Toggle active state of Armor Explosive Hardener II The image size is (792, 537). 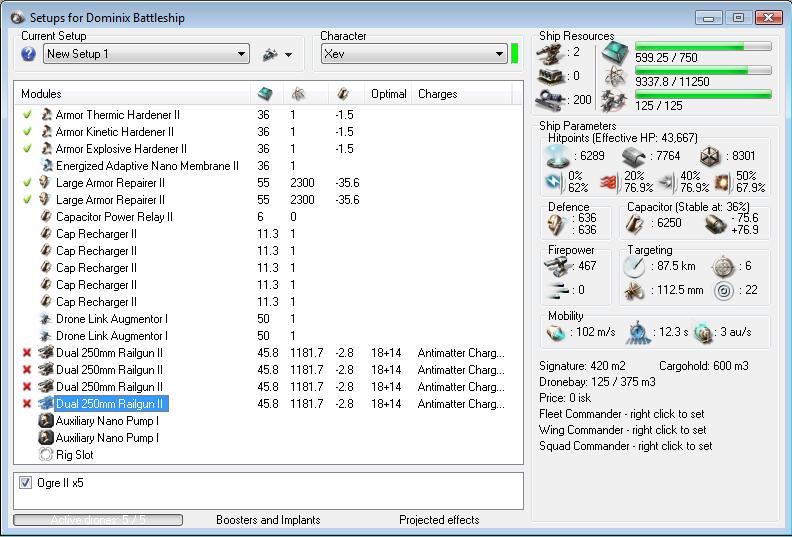[x=28, y=149]
